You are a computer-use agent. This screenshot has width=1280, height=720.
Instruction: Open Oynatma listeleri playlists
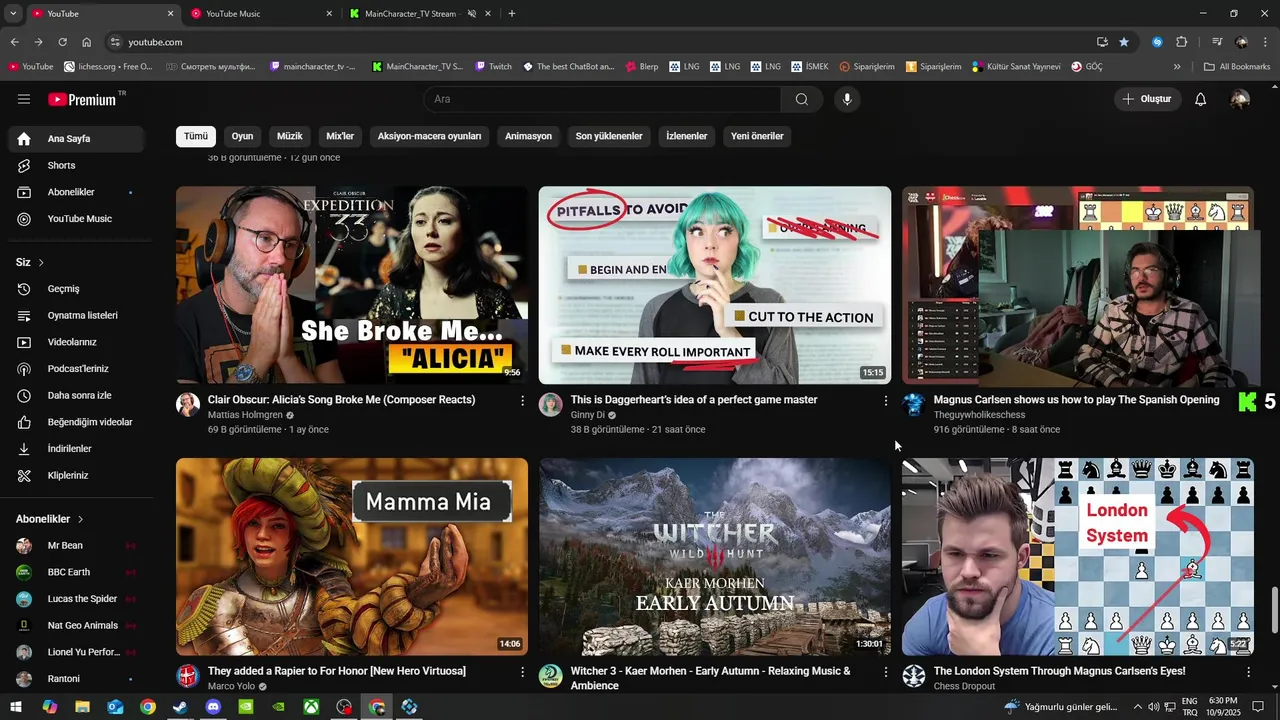coord(76,315)
